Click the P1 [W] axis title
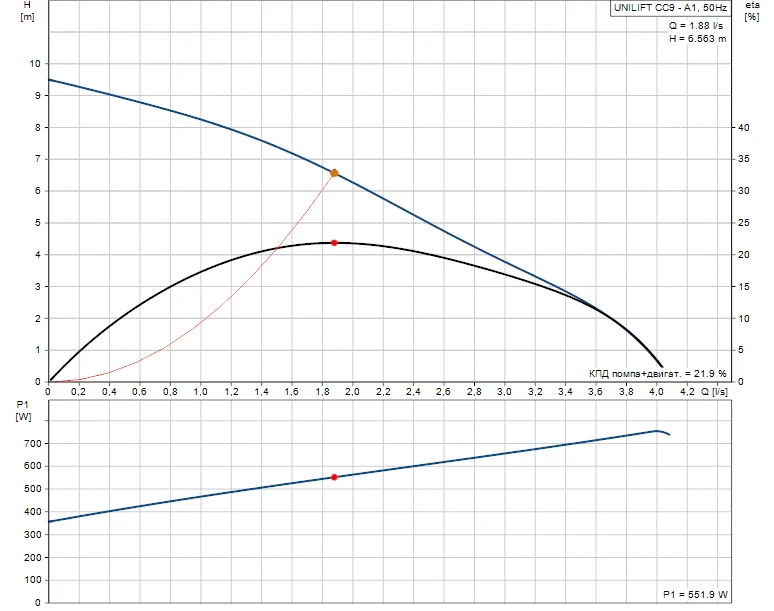Viewport: 774px width, 611px height. [x=25, y=410]
